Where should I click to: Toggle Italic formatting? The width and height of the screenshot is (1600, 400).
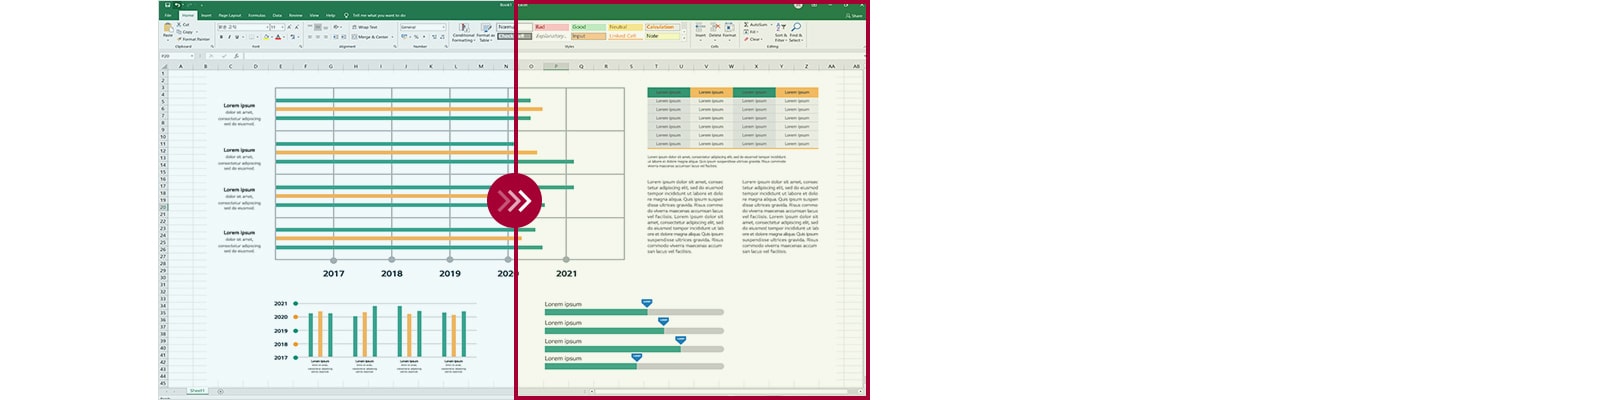pos(229,37)
